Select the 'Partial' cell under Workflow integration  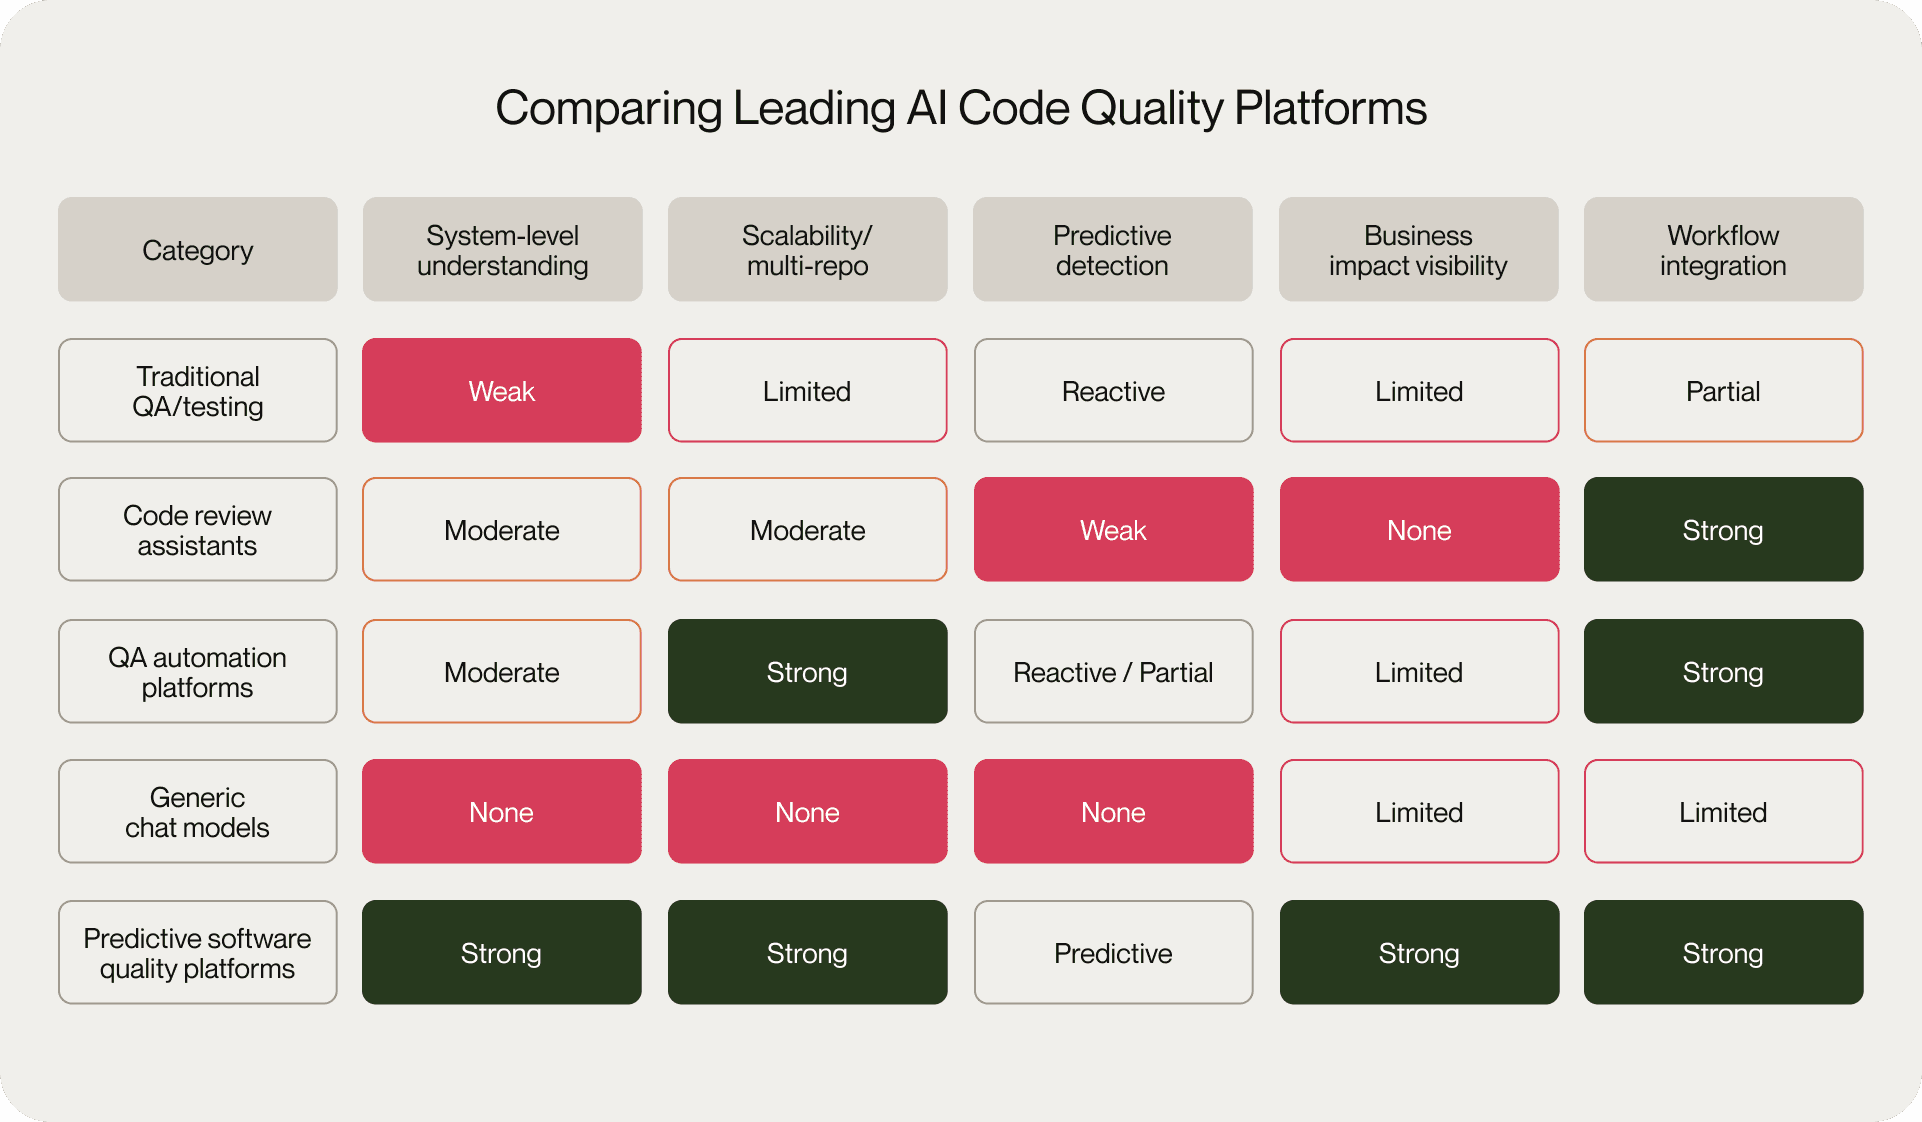pyautogui.click(x=1723, y=391)
